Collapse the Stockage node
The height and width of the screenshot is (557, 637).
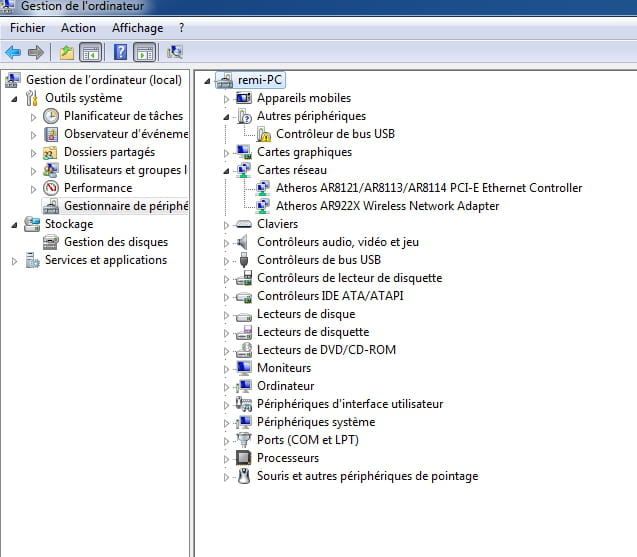coord(14,225)
